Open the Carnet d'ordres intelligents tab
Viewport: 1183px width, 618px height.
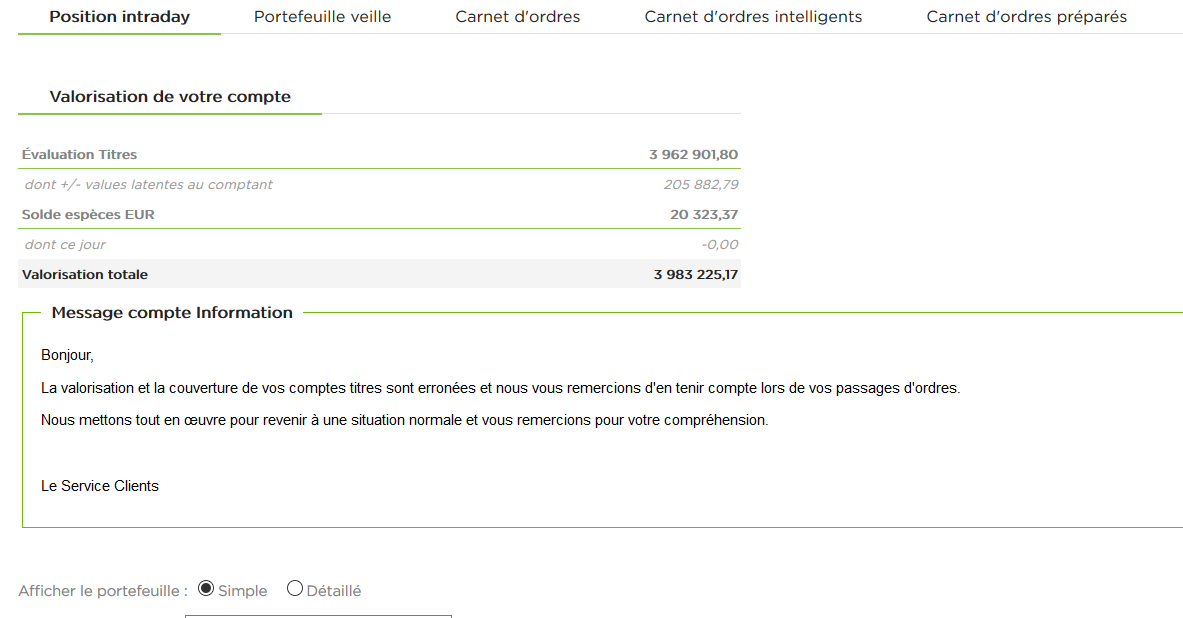(x=753, y=17)
